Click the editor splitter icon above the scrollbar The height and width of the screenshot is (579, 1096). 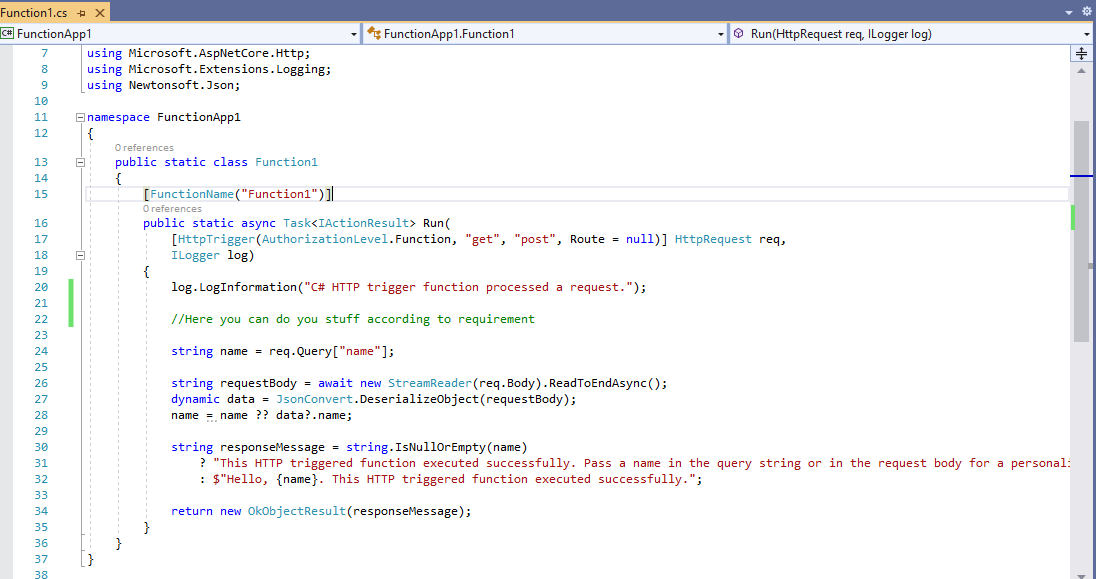tap(1081, 53)
